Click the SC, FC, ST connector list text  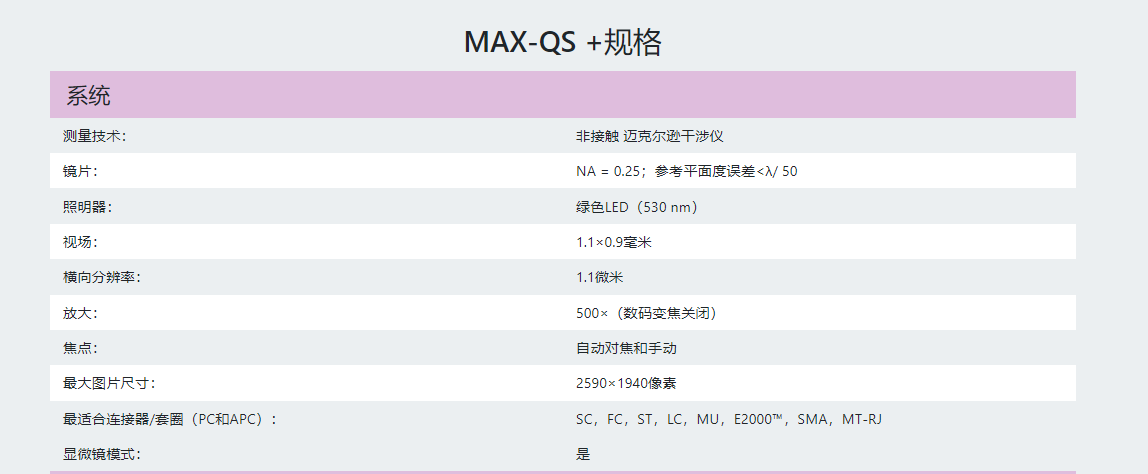(x=734, y=420)
